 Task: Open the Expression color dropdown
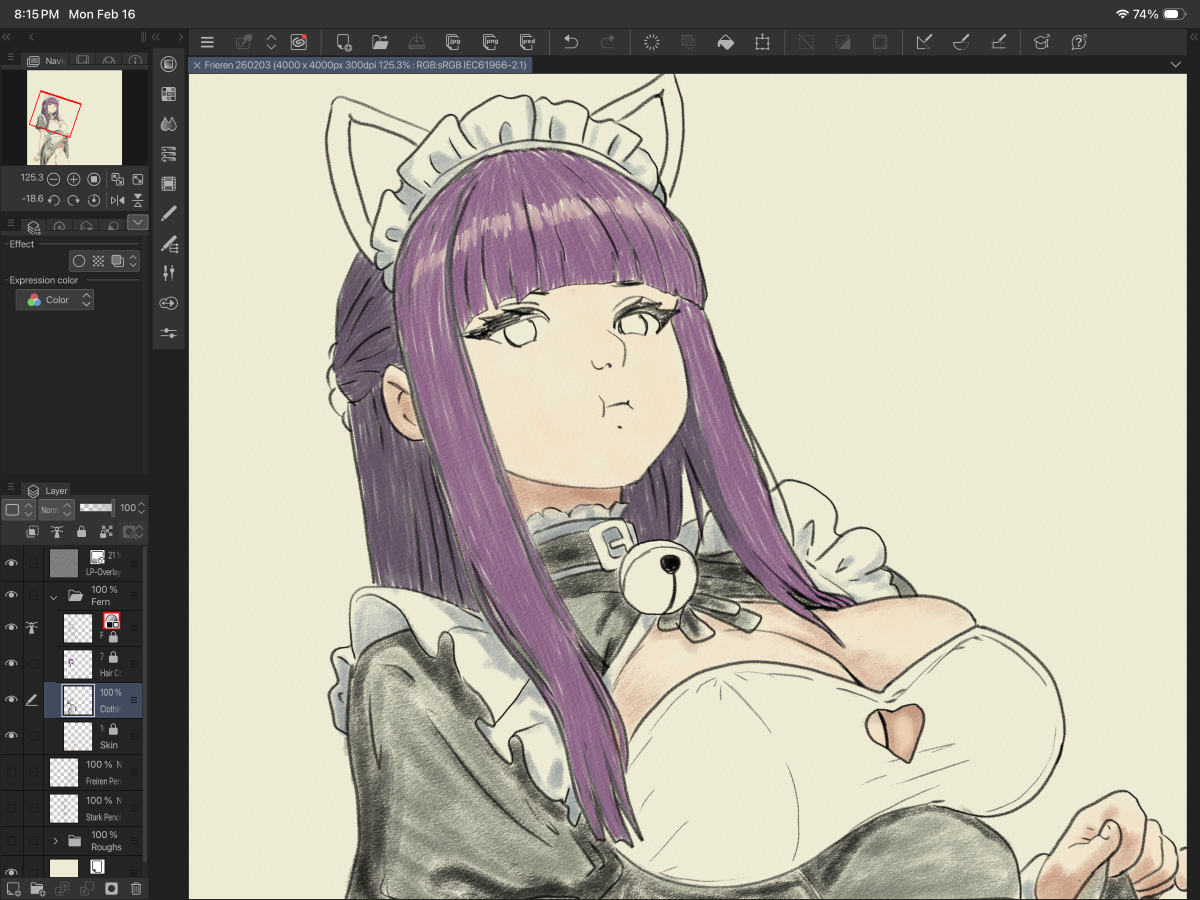(x=56, y=300)
